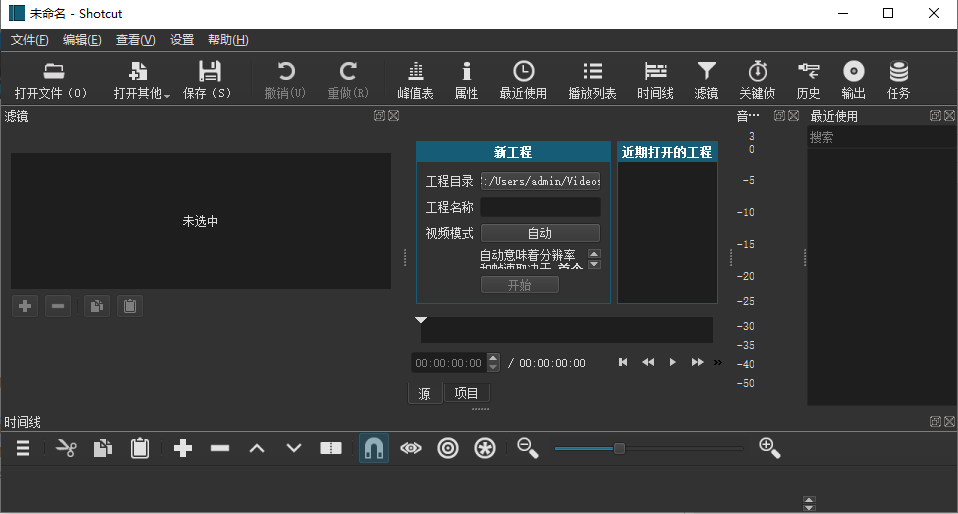
Task: Split at playhead timeline icon
Action: click(x=331, y=449)
